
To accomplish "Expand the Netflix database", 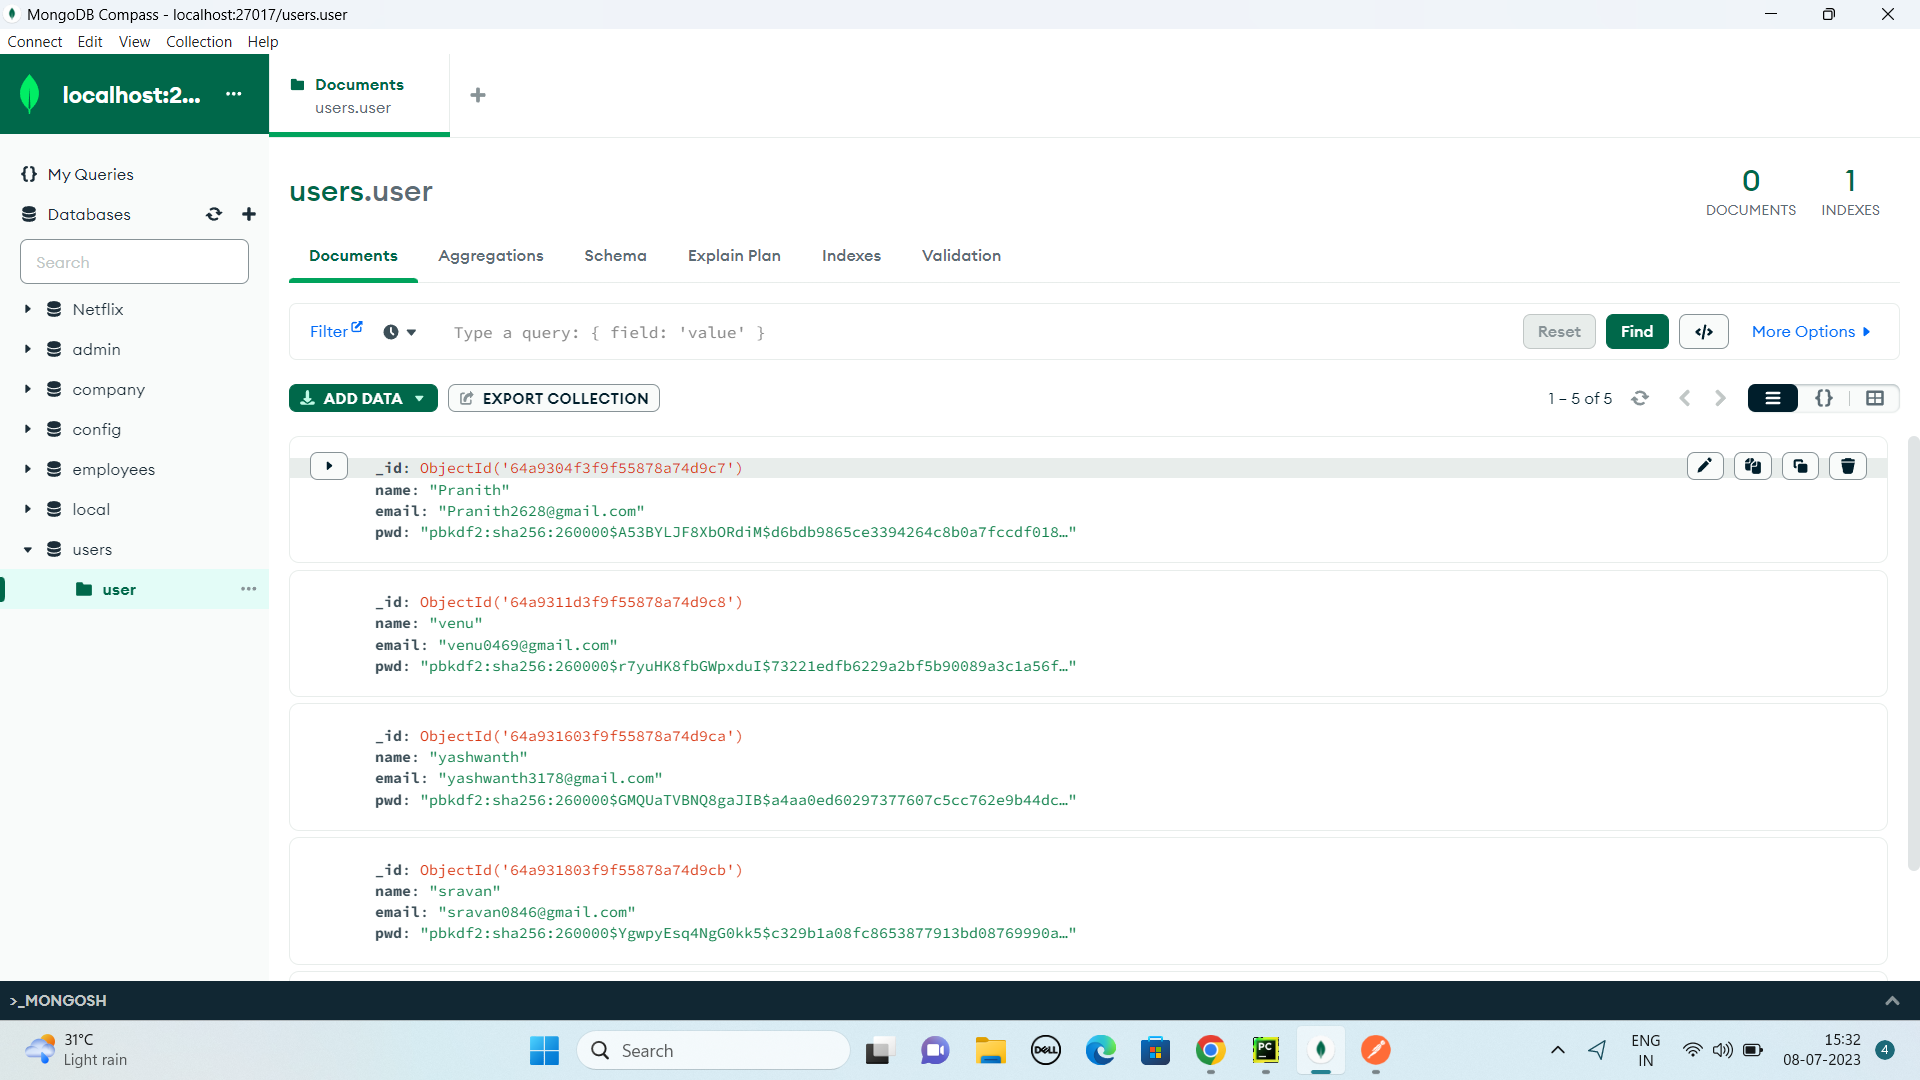I will pos(28,309).
